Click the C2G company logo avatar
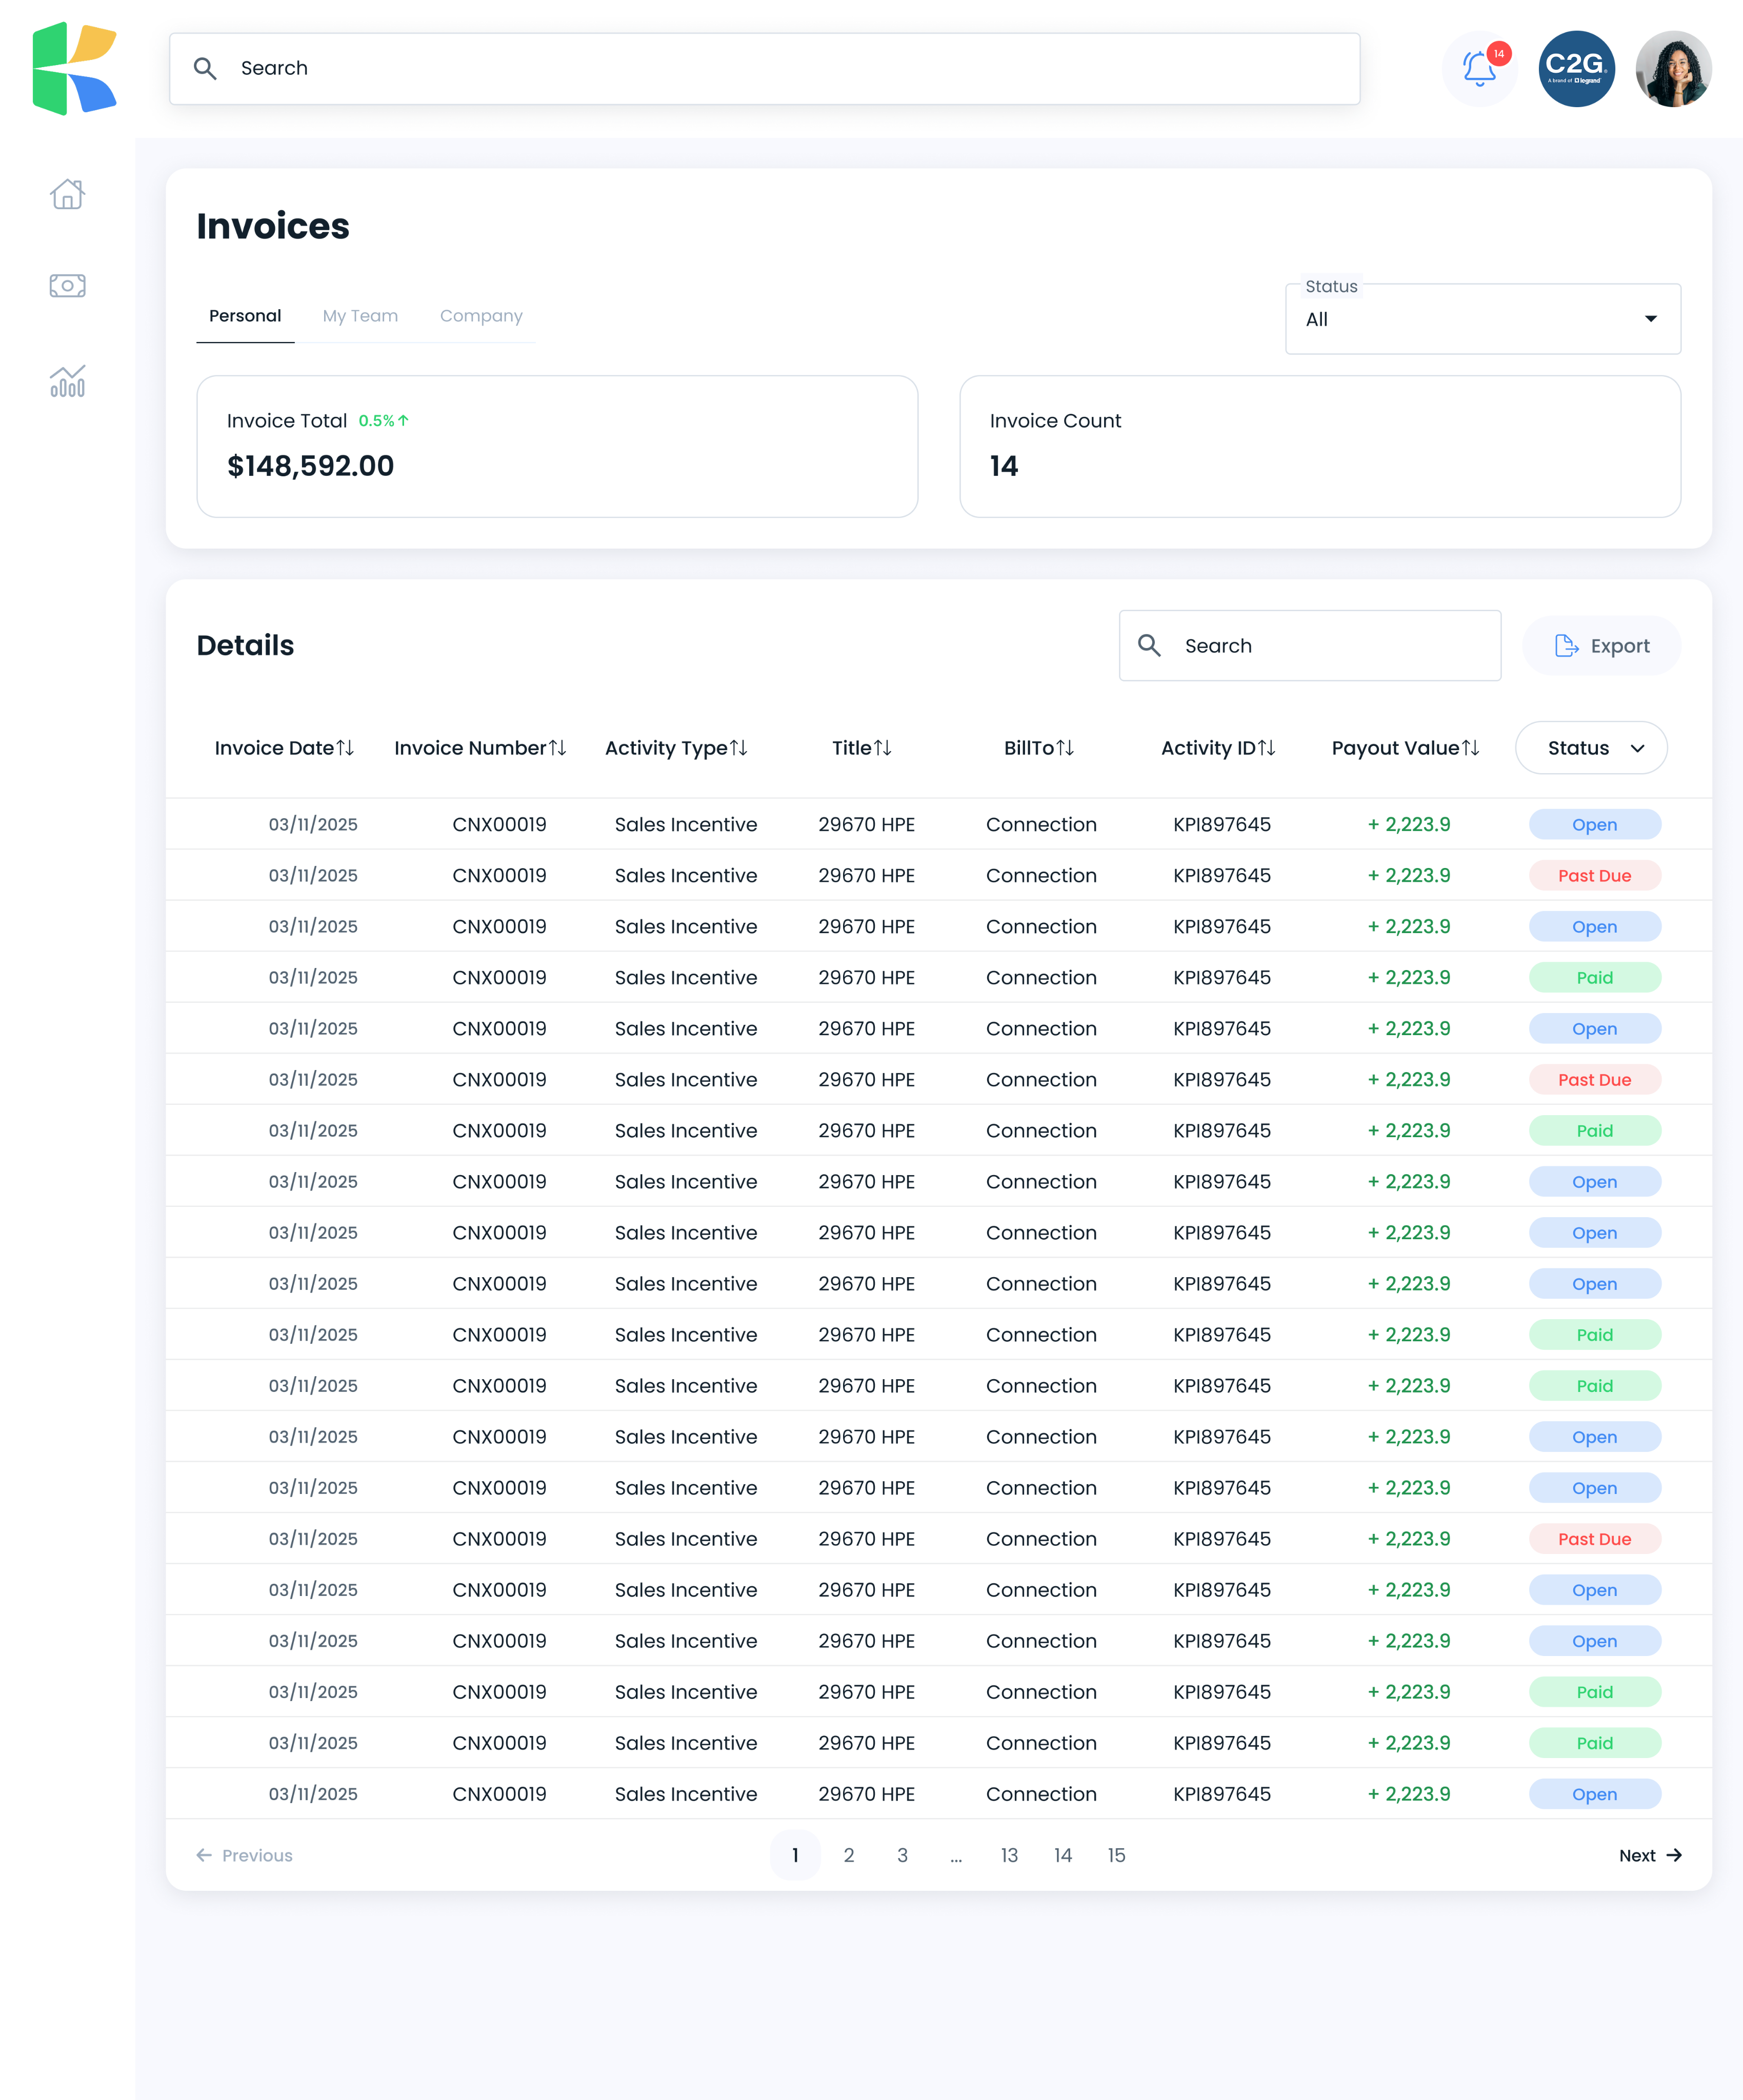Screen dimensions: 1743x2100 coord(1576,68)
